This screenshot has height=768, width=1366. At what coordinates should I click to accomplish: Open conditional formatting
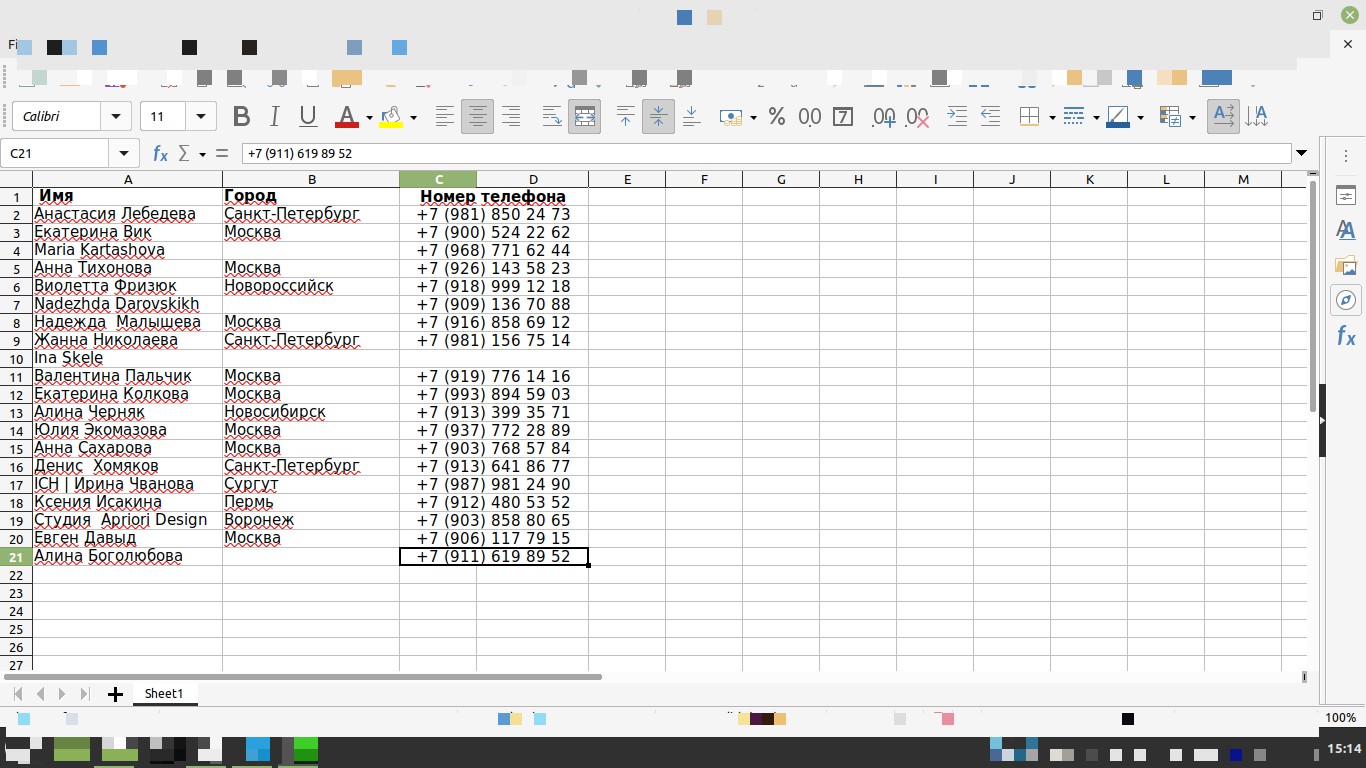pyautogui.click(x=1170, y=117)
